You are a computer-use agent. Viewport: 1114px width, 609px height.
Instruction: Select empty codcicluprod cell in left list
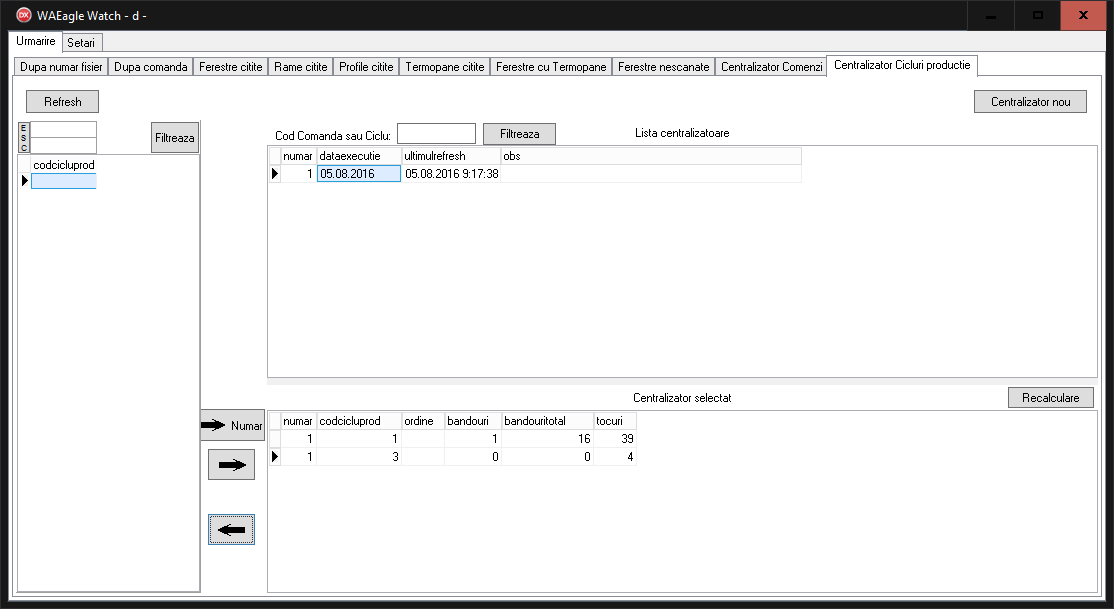(x=64, y=181)
